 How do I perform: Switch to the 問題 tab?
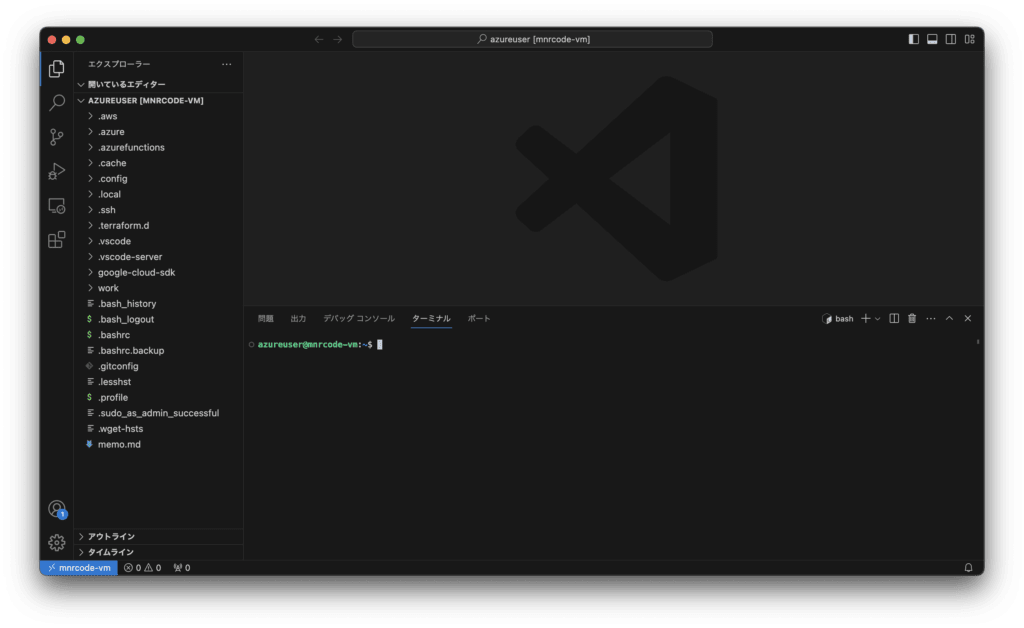click(266, 319)
